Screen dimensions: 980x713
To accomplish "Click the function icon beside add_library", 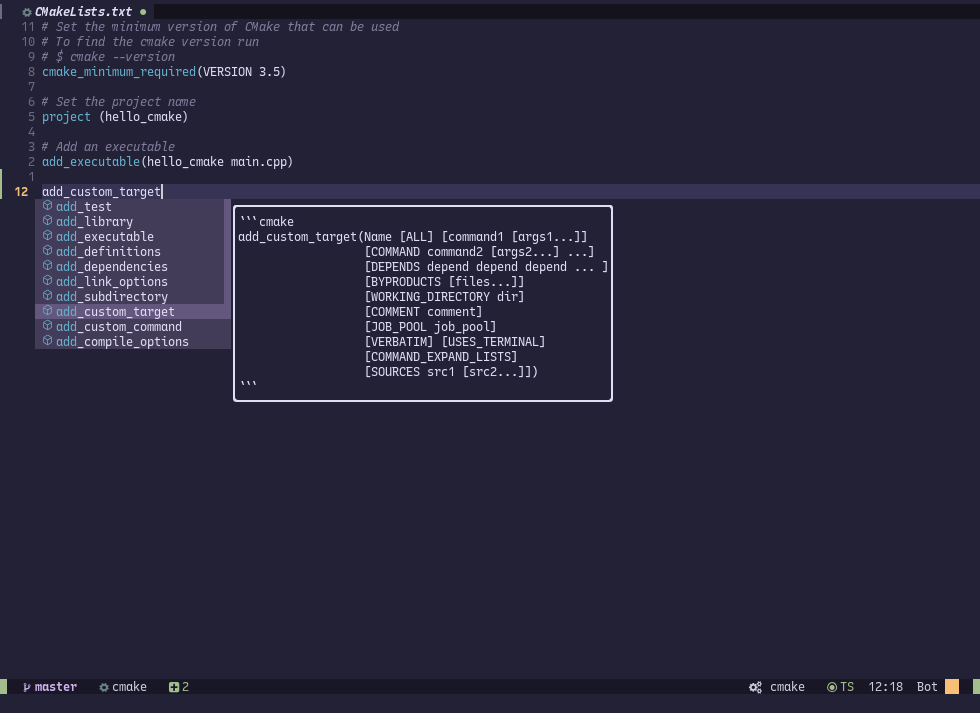I will [x=47, y=221].
